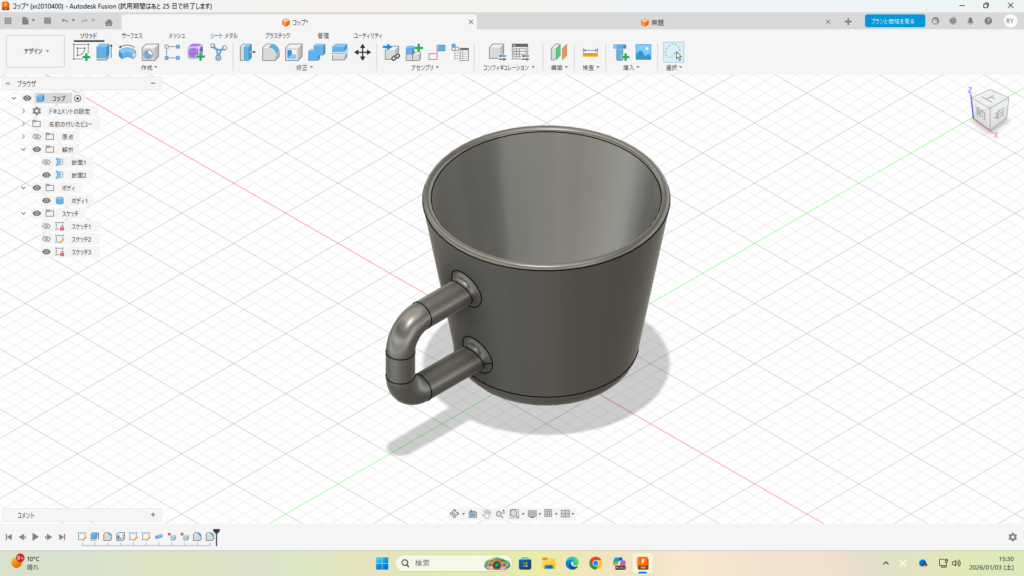
Task: Collapse the スケッチ folder tree node
Action: (x=23, y=213)
